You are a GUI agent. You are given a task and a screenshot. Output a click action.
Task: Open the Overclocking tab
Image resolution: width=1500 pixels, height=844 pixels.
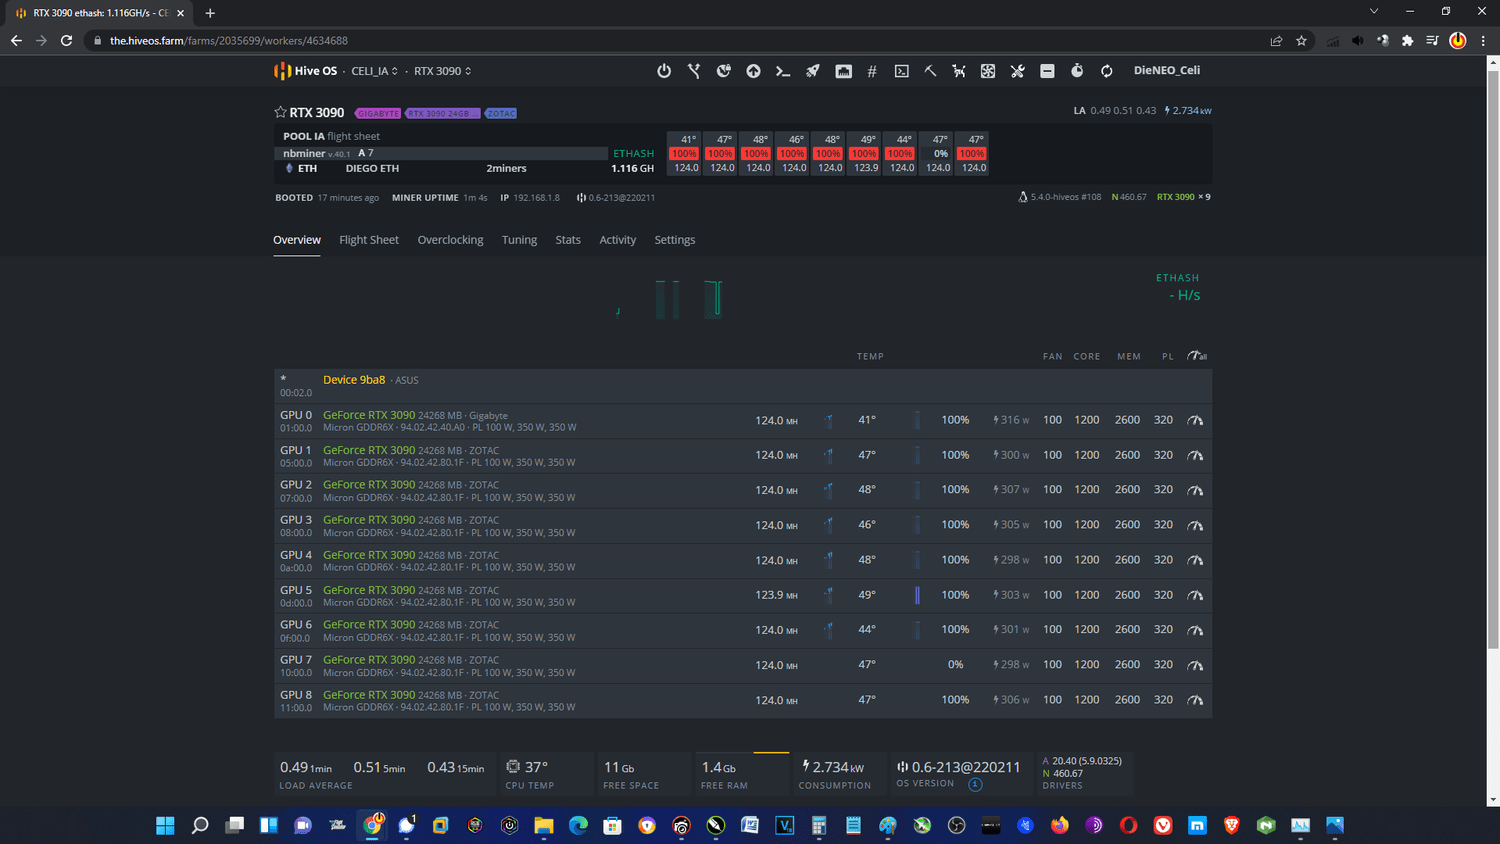point(450,240)
